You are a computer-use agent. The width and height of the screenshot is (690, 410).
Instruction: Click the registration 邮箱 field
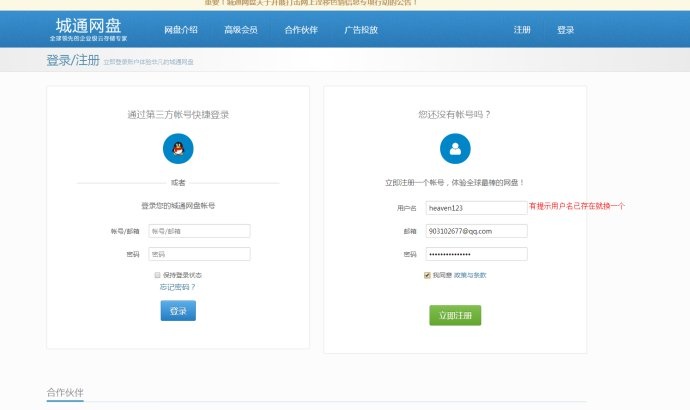(x=475, y=230)
